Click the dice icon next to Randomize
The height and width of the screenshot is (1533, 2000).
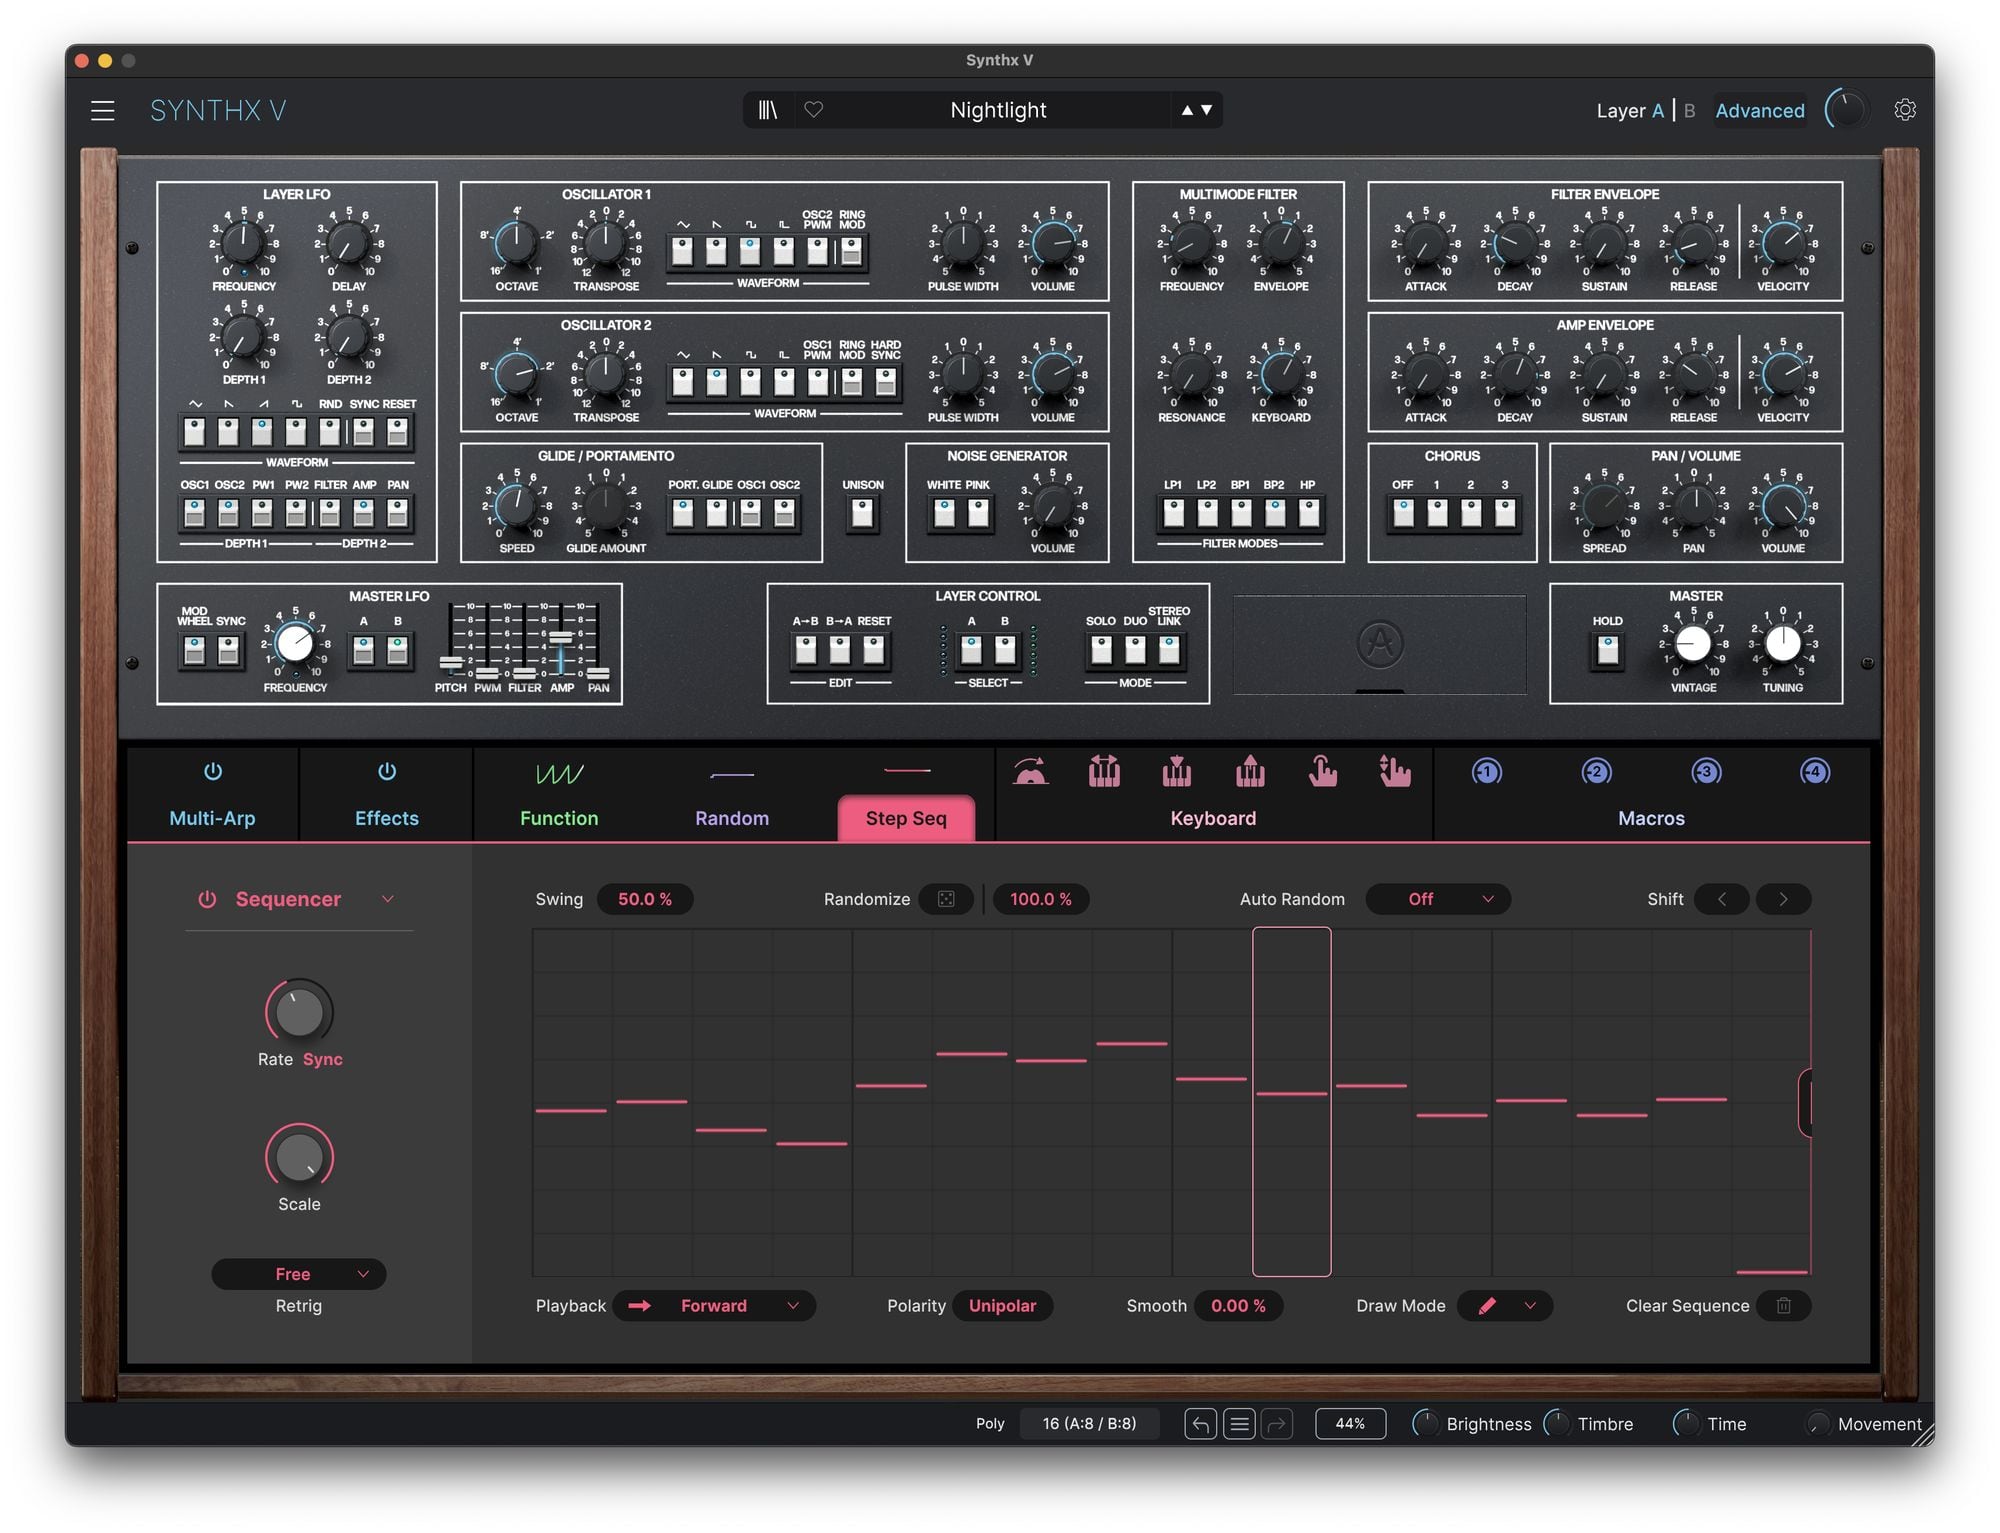pos(946,899)
